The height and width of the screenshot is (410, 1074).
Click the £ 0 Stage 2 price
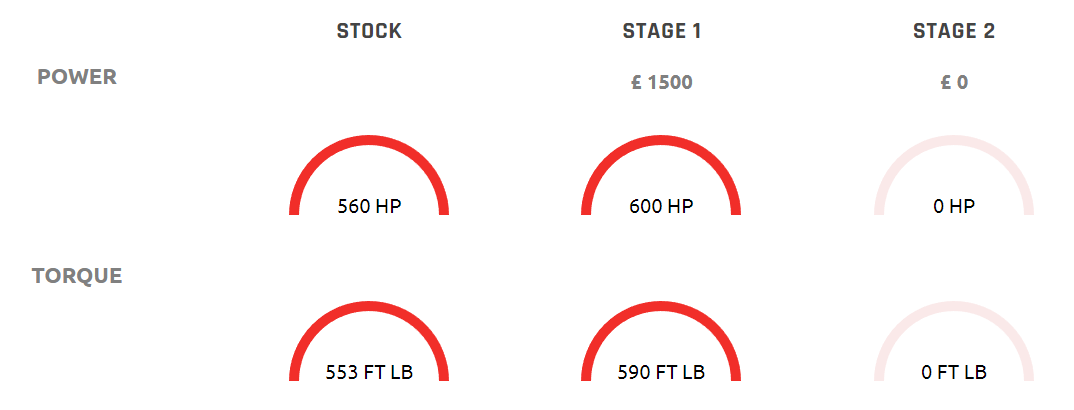[x=954, y=83]
